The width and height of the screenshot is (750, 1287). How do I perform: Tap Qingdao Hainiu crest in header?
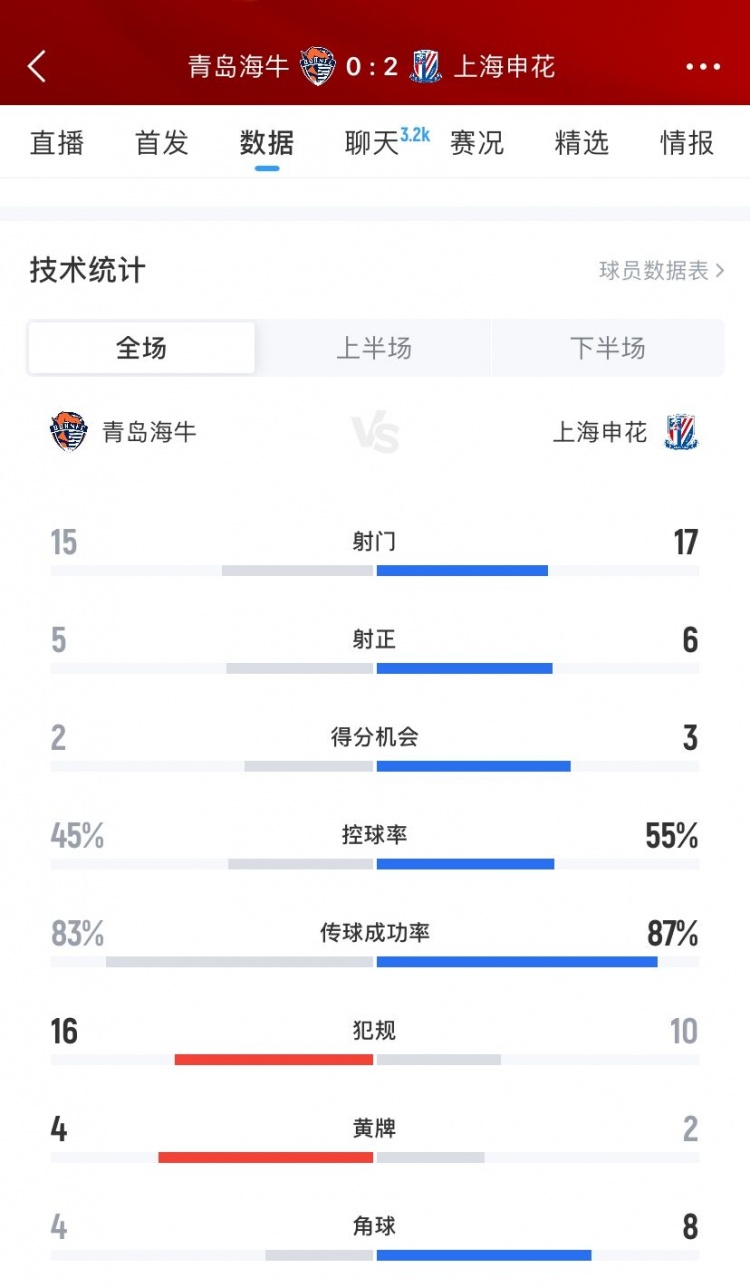[318, 67]
